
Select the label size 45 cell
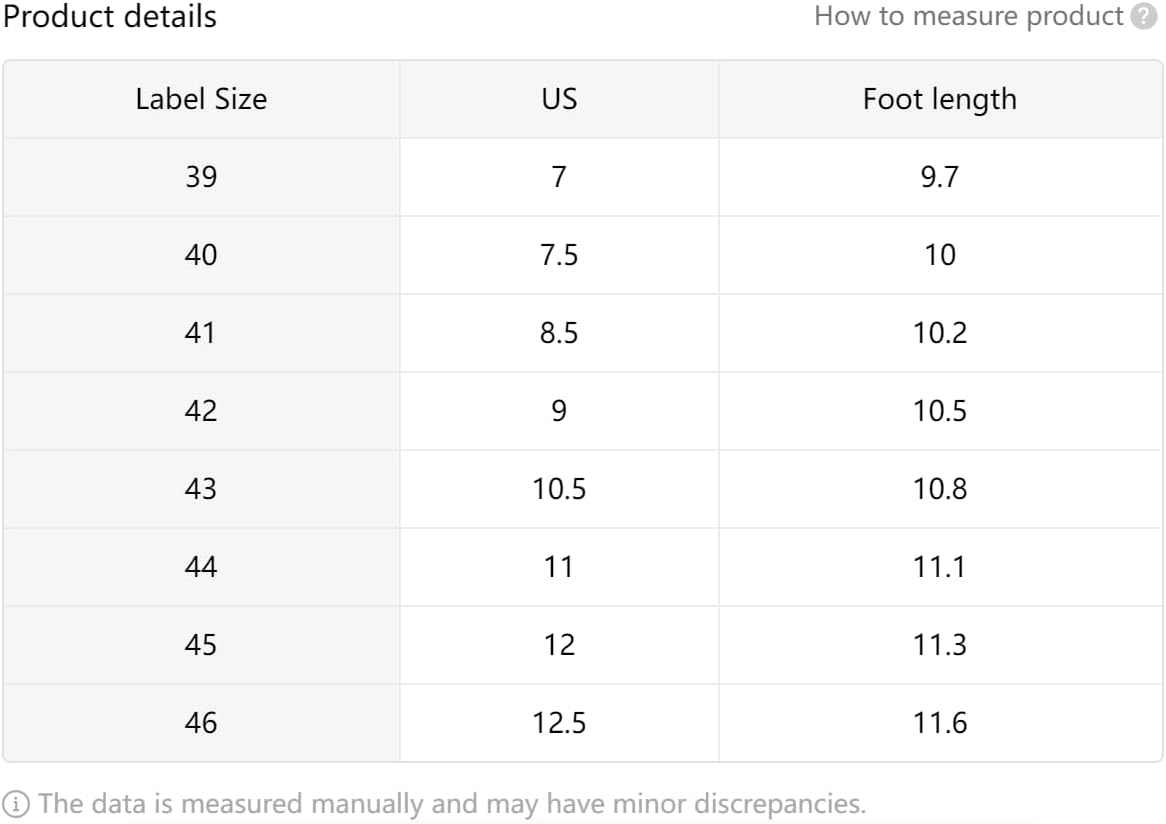(x=201, y=645)
